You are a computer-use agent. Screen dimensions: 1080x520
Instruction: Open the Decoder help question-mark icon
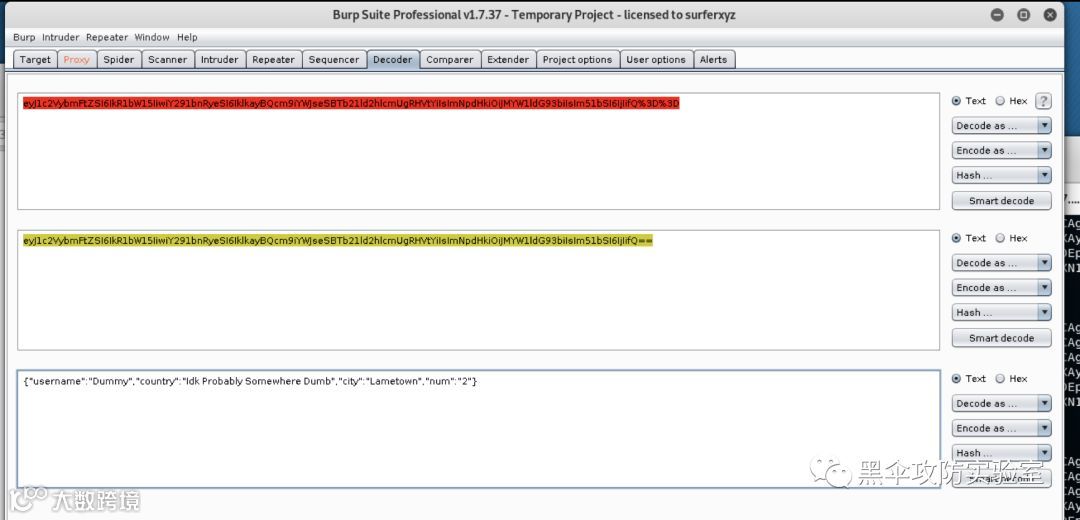[1043, 101]
